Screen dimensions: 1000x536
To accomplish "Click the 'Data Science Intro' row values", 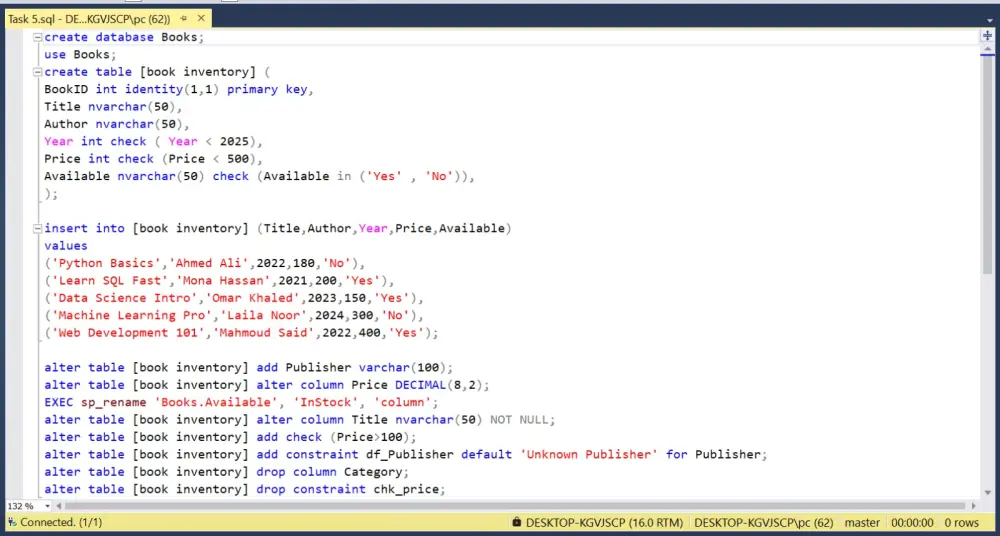I will pos(234,298).
